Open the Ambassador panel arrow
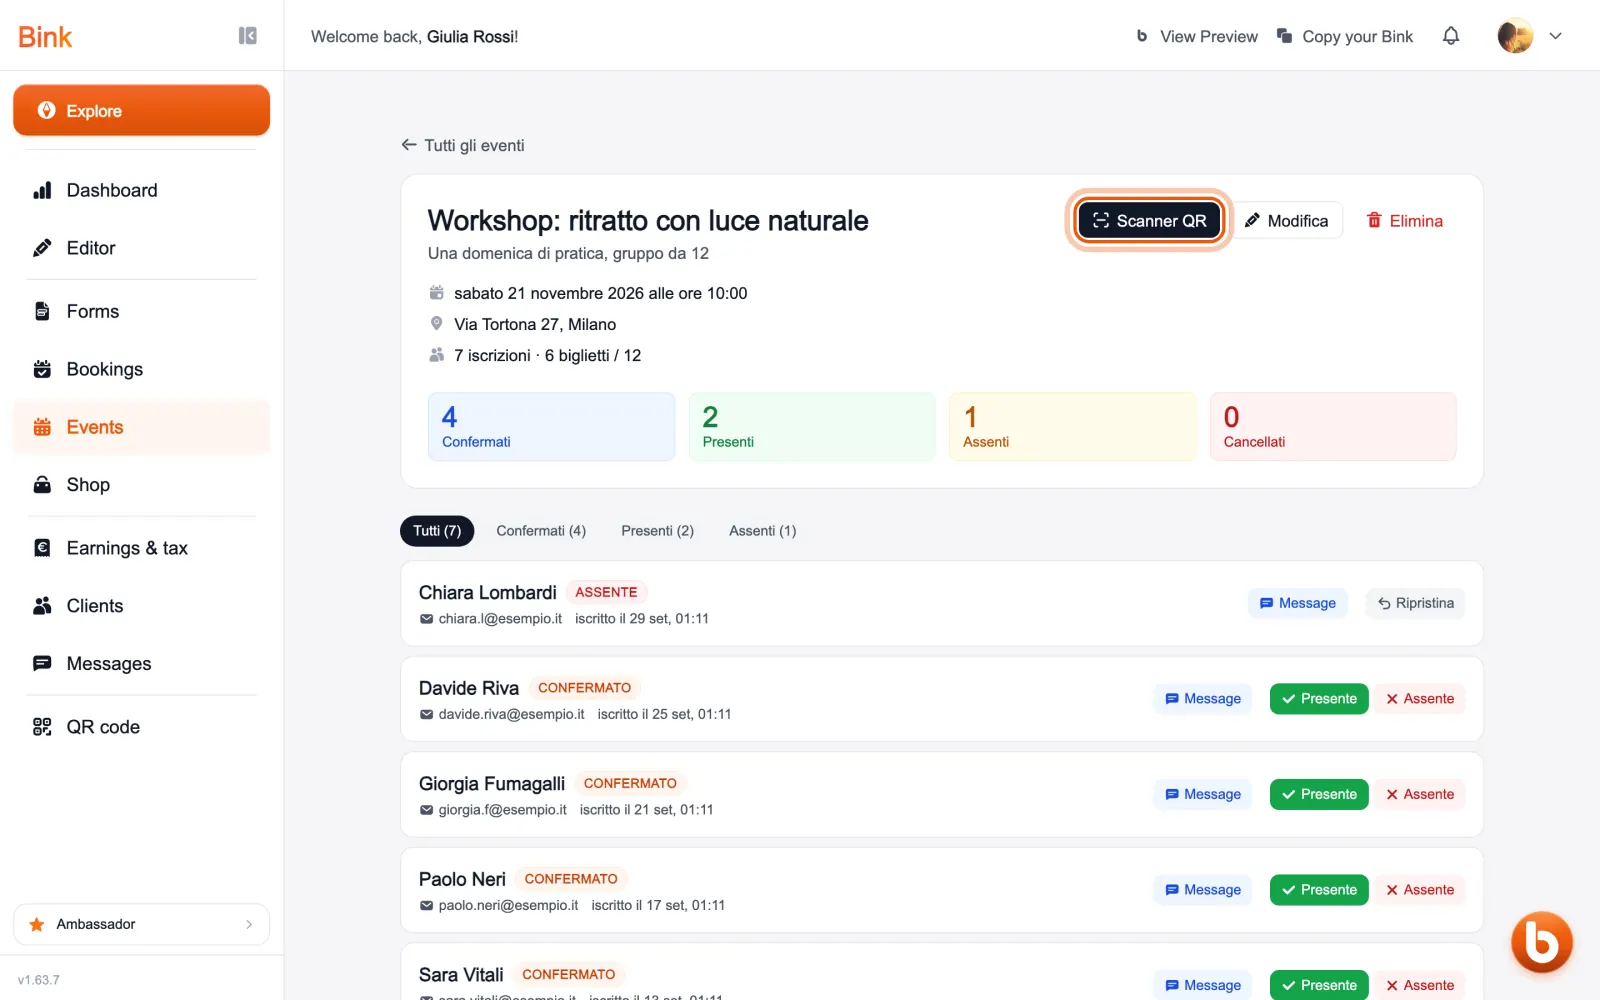Viewport: 1600px width, 1000px height. (249, 925)
